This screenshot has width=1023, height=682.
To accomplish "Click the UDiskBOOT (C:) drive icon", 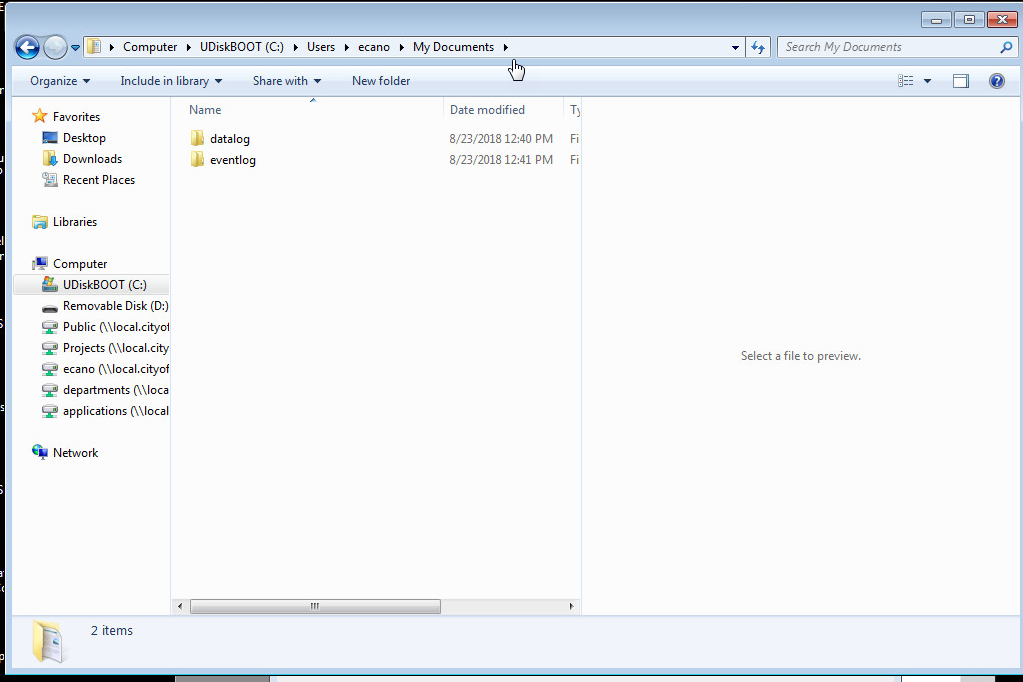I will 50,285.
